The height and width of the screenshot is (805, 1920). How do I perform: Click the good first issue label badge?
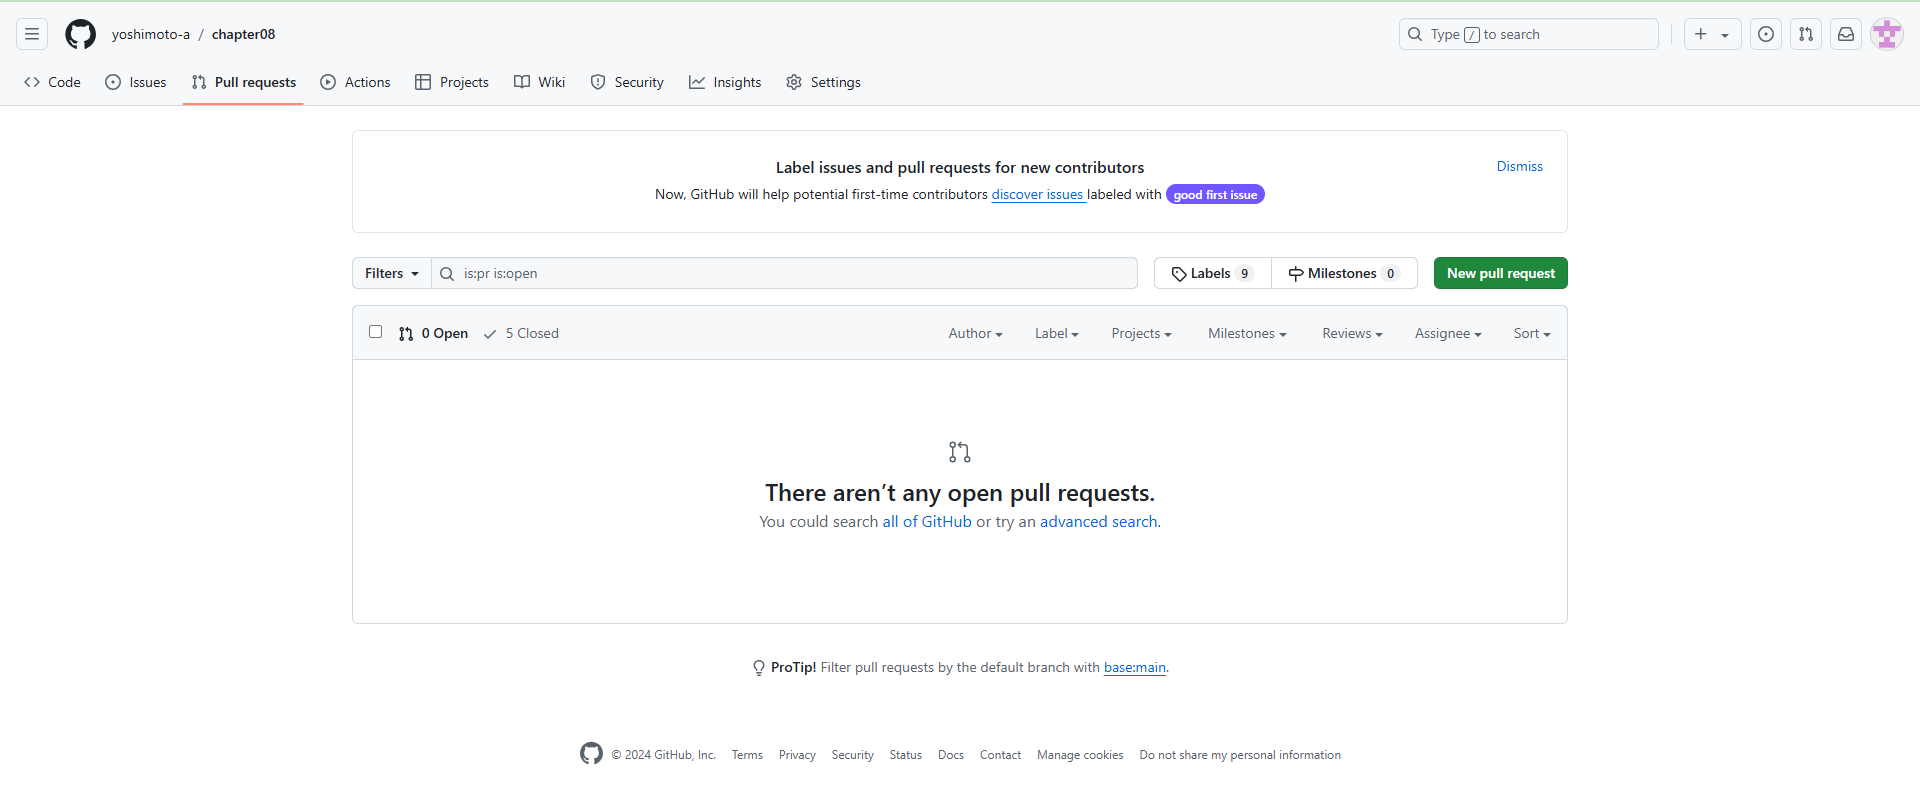point(1215,195)
